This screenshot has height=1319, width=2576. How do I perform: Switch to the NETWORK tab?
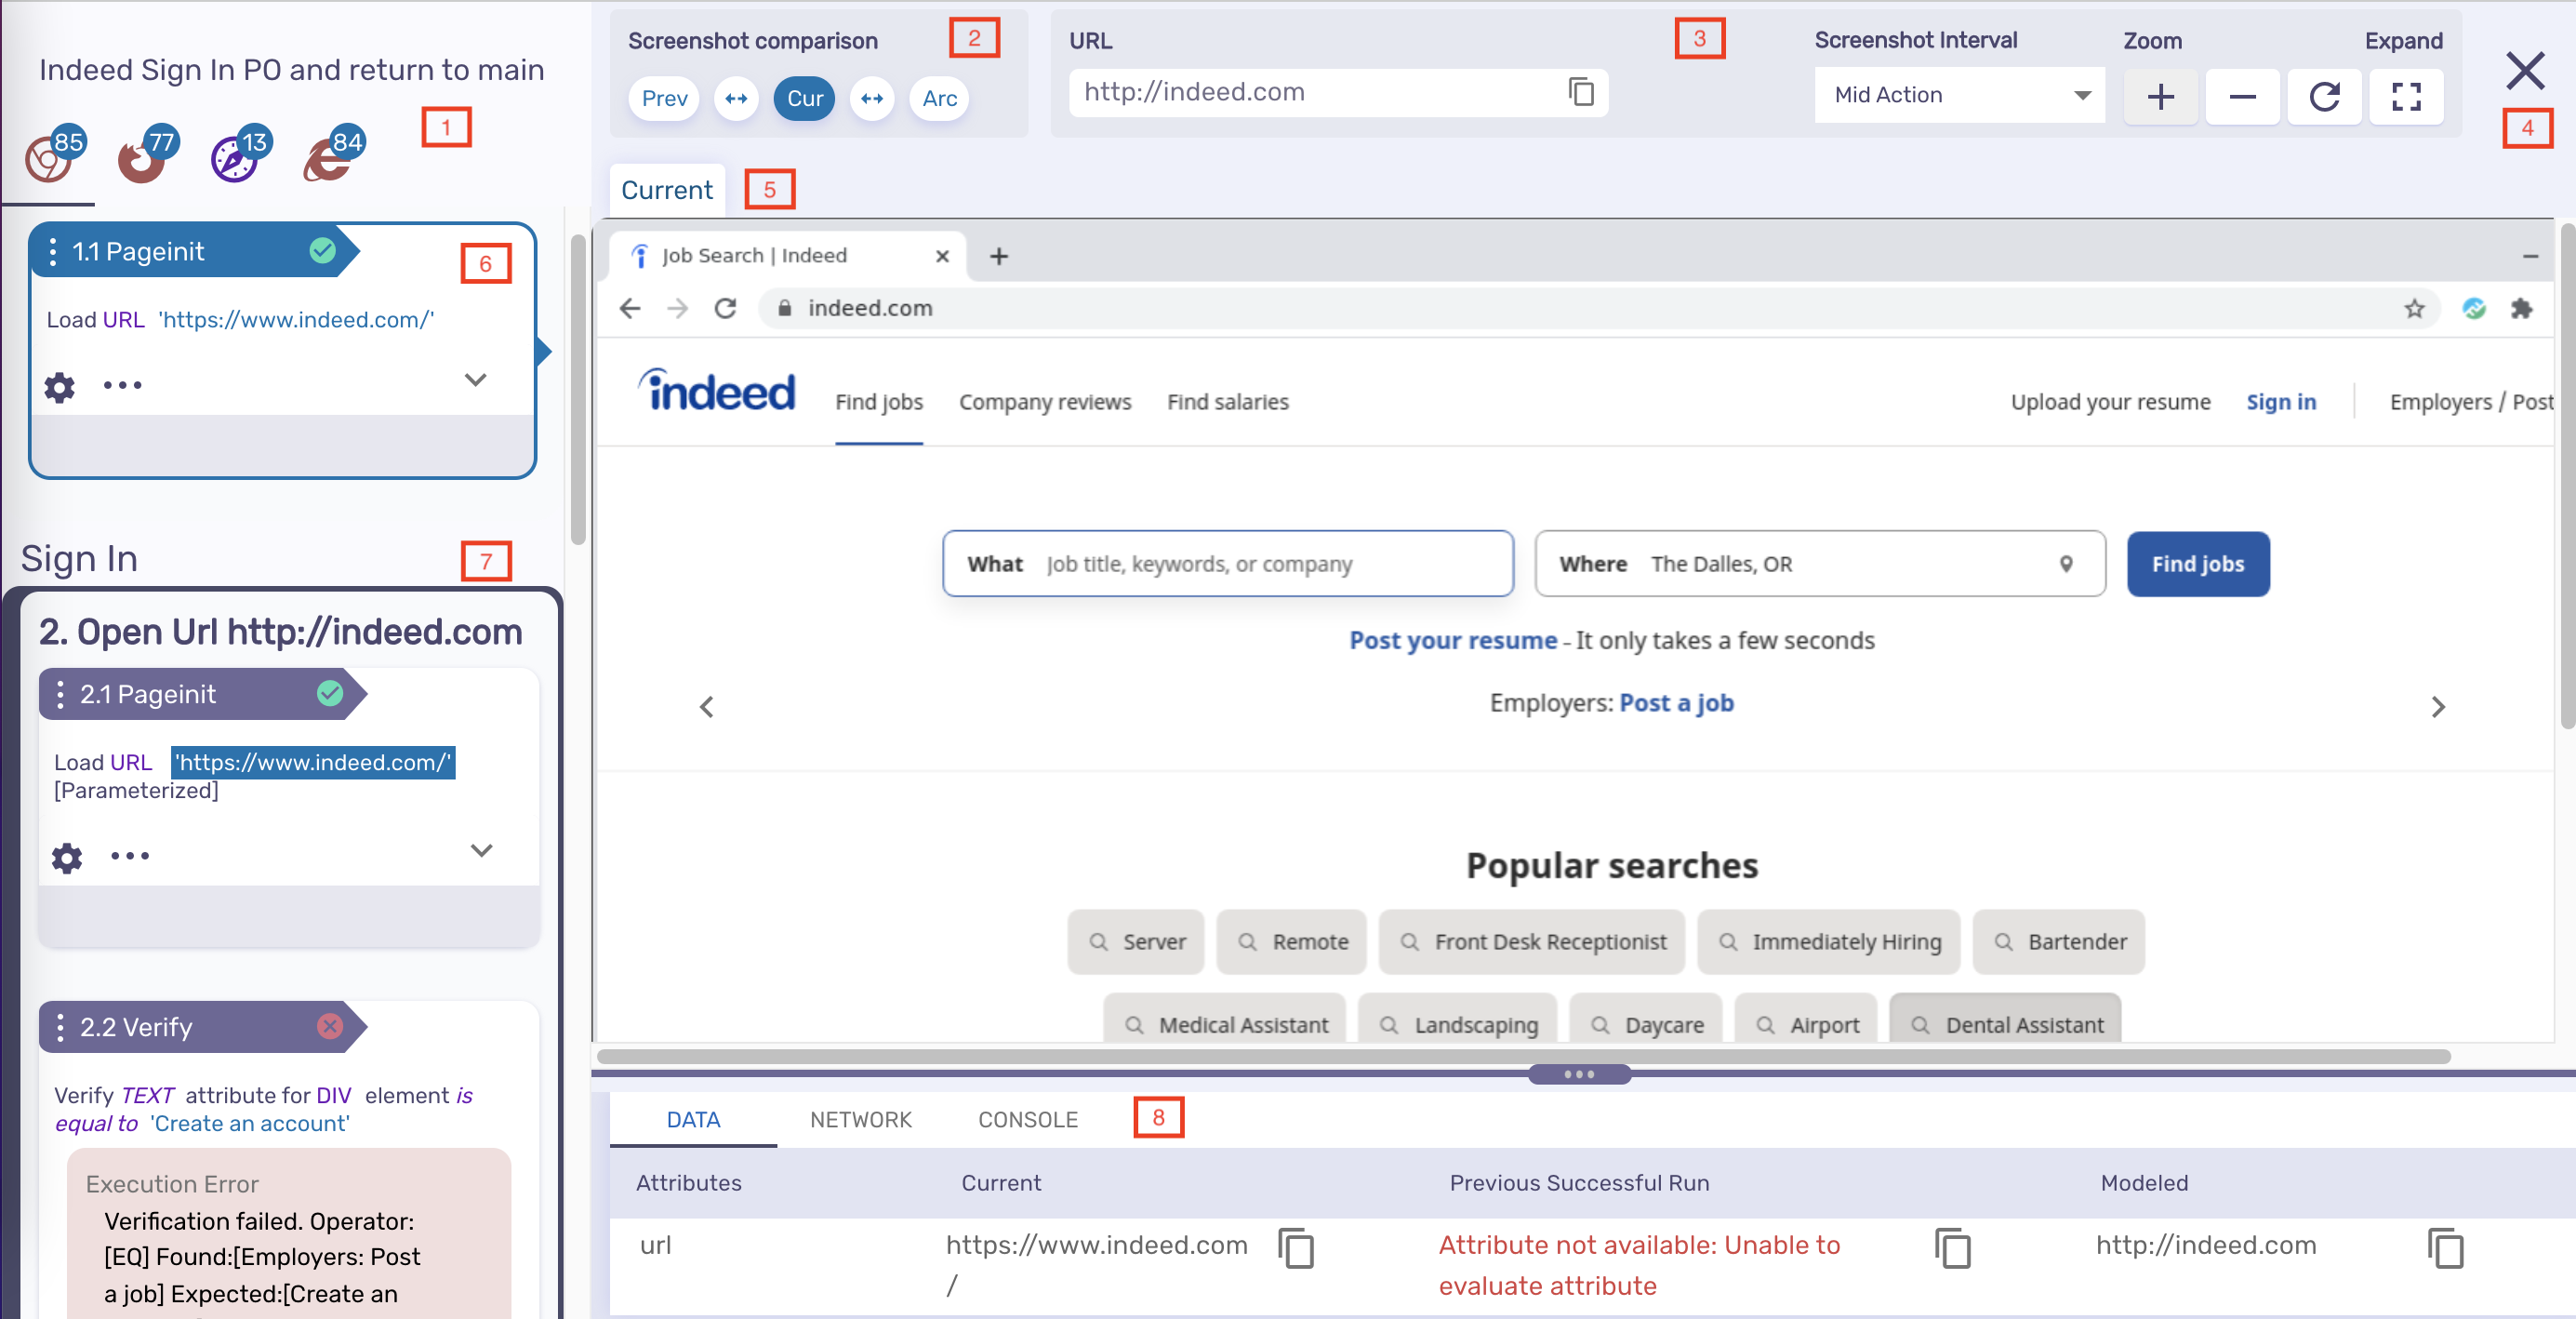[x=860, y=1120]
